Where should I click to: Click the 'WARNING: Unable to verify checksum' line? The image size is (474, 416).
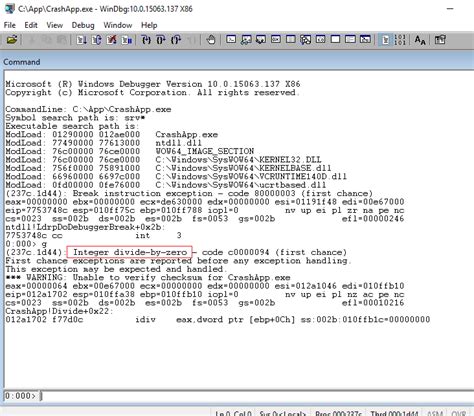[148, 278]
